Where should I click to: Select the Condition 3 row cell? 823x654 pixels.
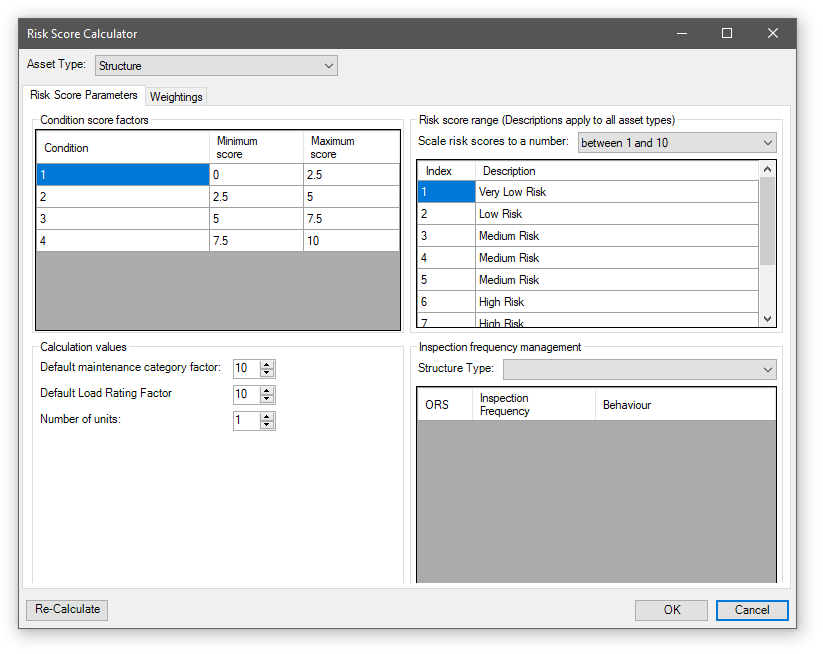122,219
